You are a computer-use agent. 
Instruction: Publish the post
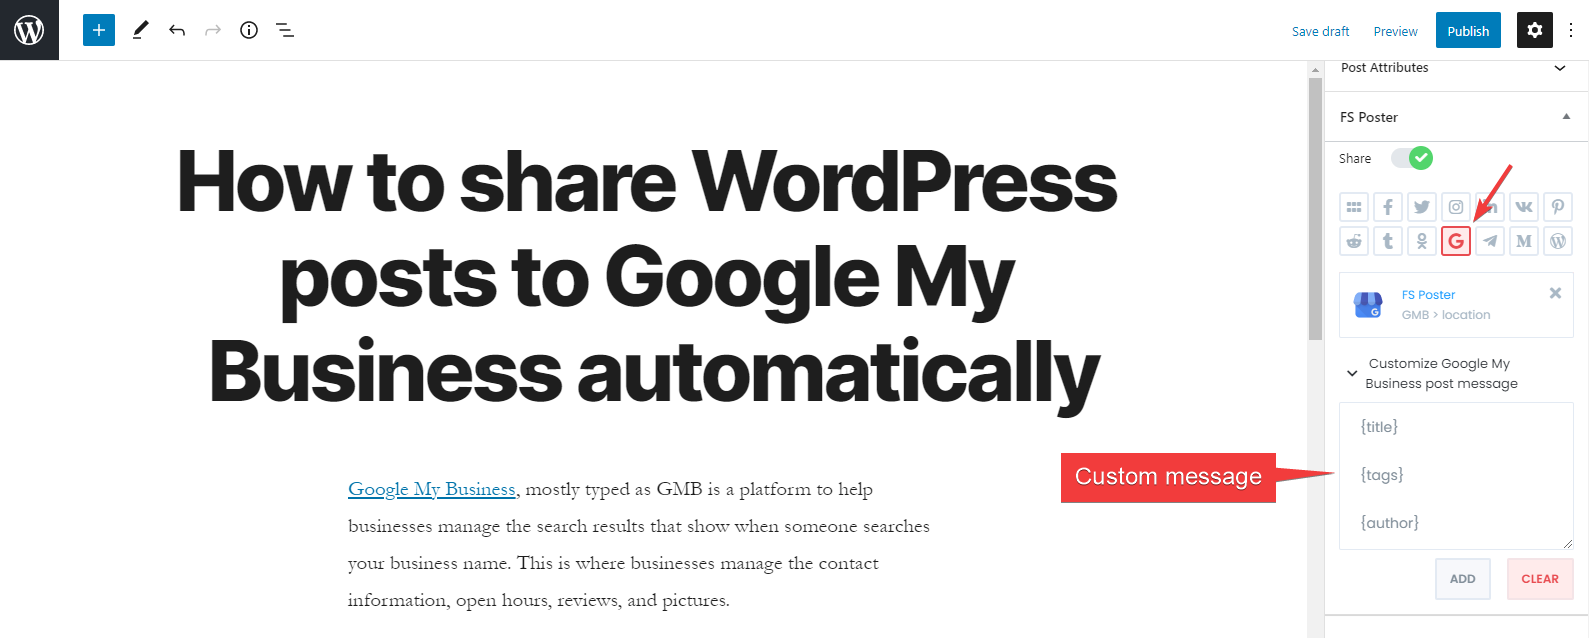[x=1468, y=30]
